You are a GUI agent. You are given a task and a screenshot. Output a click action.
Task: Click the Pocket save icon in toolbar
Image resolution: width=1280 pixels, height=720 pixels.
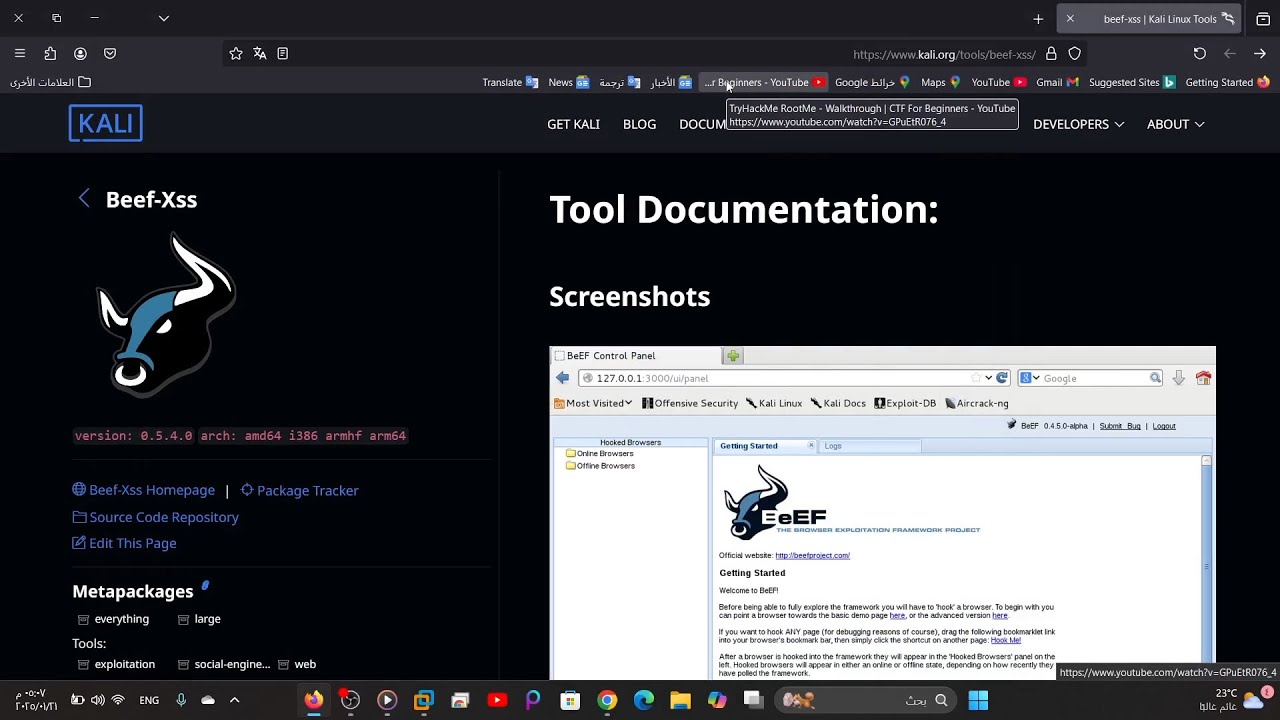[110, 53]
